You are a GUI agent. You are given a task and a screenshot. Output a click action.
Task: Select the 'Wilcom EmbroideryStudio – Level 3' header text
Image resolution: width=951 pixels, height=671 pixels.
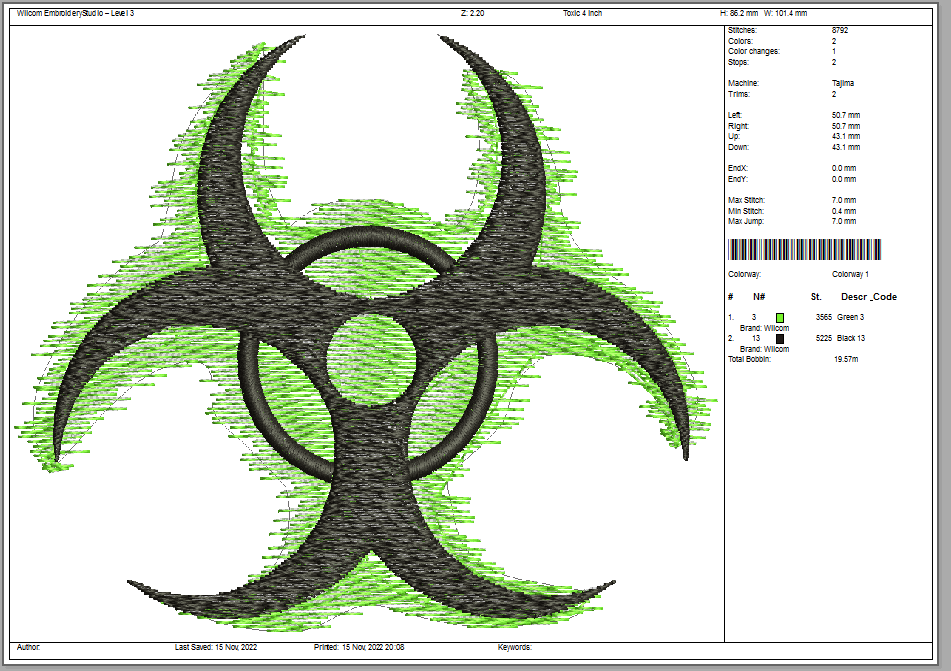coord(76,13)
